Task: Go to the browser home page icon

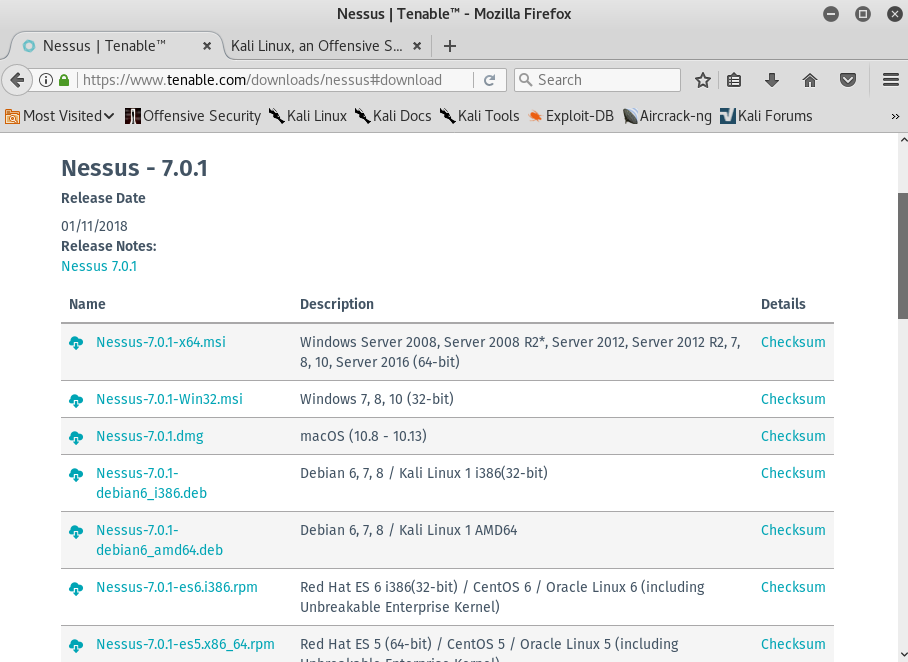Action: pyautogui.click(x=810, y=80)
